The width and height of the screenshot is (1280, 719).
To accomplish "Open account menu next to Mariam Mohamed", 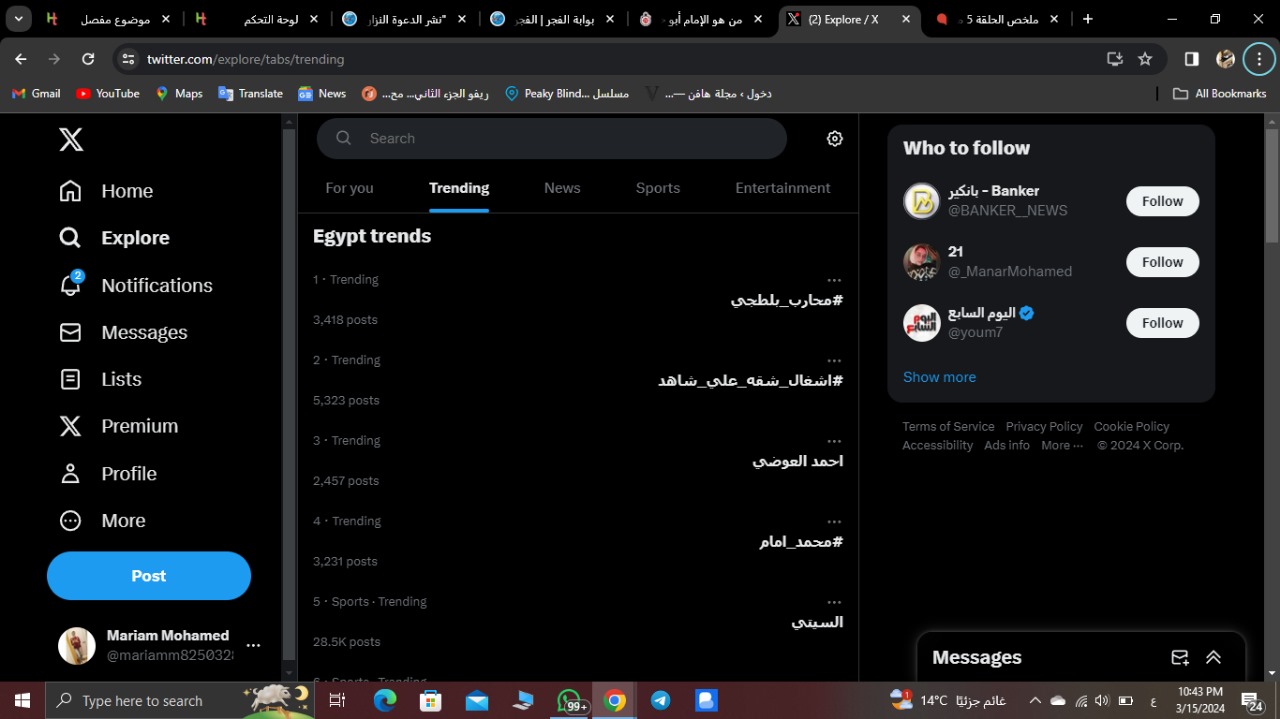I will [253, 646].
